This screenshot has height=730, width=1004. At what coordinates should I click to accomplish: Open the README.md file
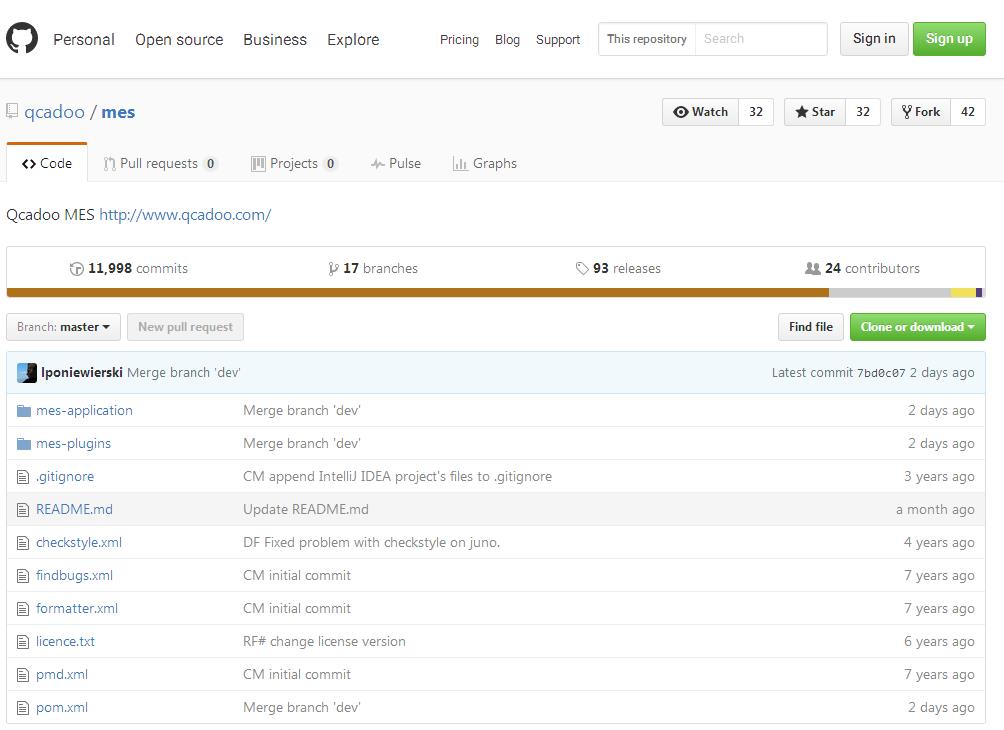tap(74, 510)
